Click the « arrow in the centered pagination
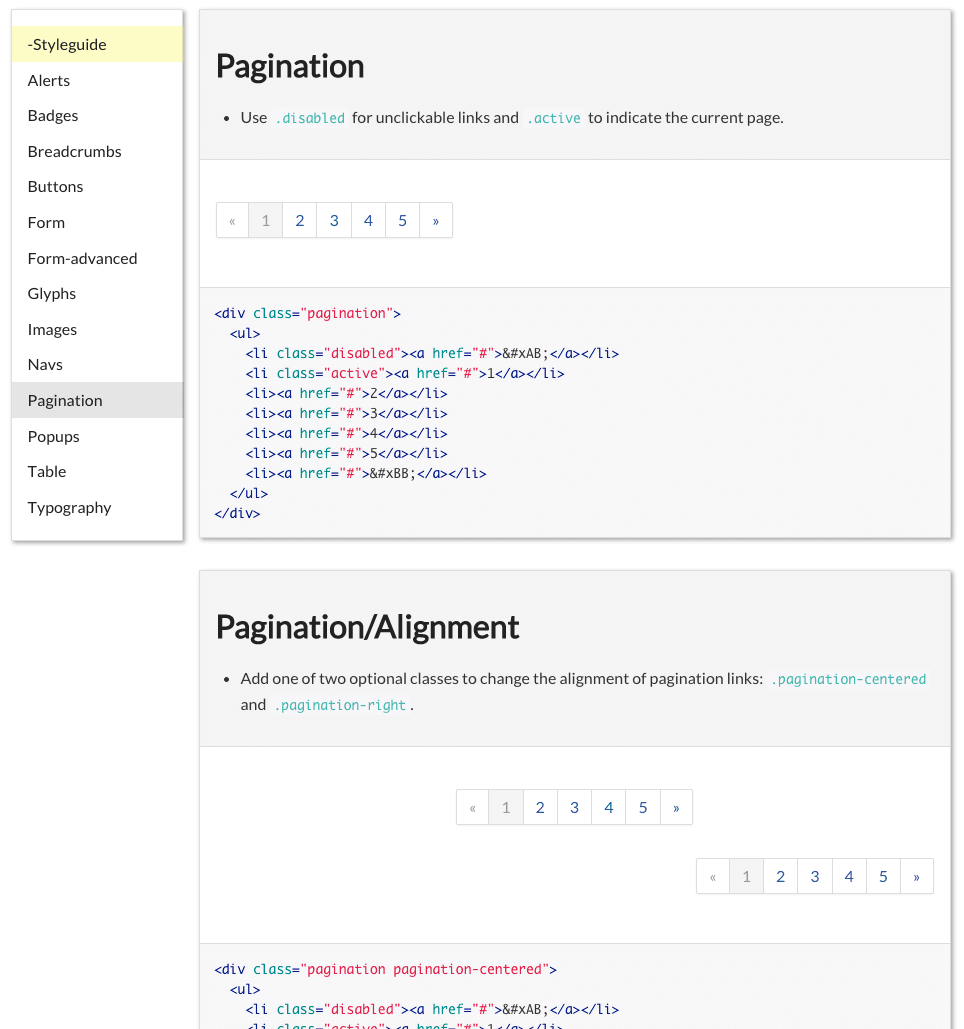The width and height of the screenshot is (964, 1029). click(472, 807)
